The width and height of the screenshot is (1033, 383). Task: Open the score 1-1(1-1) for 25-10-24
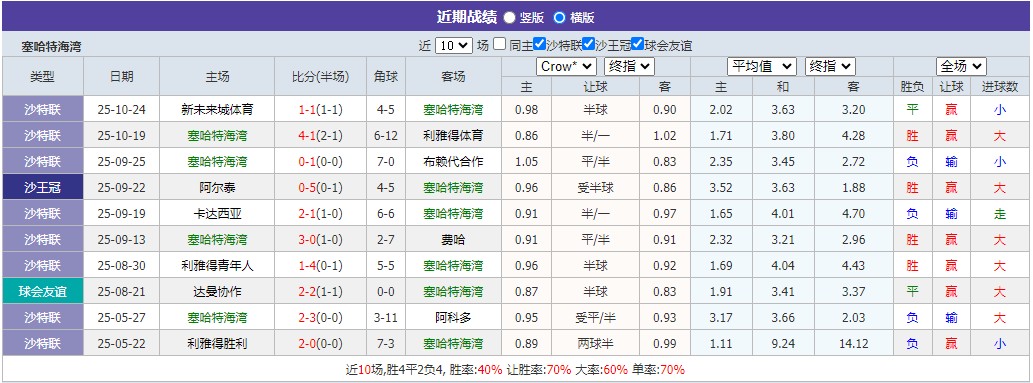320,109
